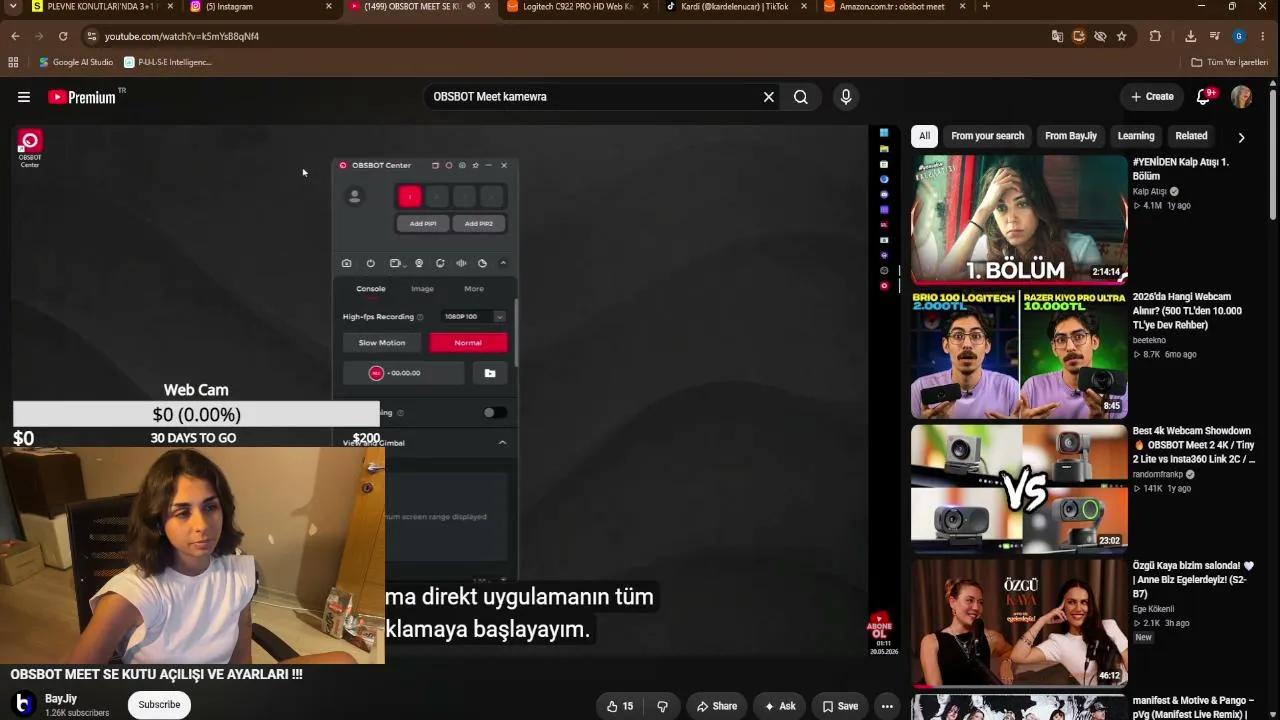The image size is (1280, 720).
Task: Open the Özgü Kaya bizim salonda thumbnail
Action: [x=1019, y=623]
